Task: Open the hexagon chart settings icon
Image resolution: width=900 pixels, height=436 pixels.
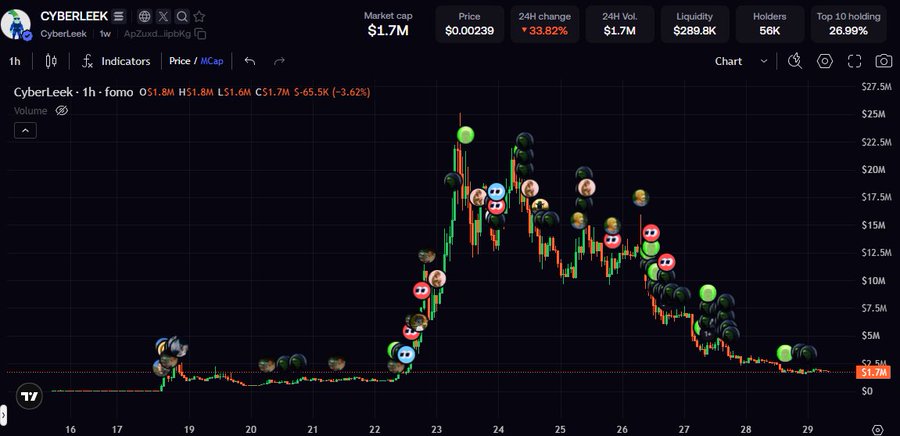Action: tap(825, 61)
